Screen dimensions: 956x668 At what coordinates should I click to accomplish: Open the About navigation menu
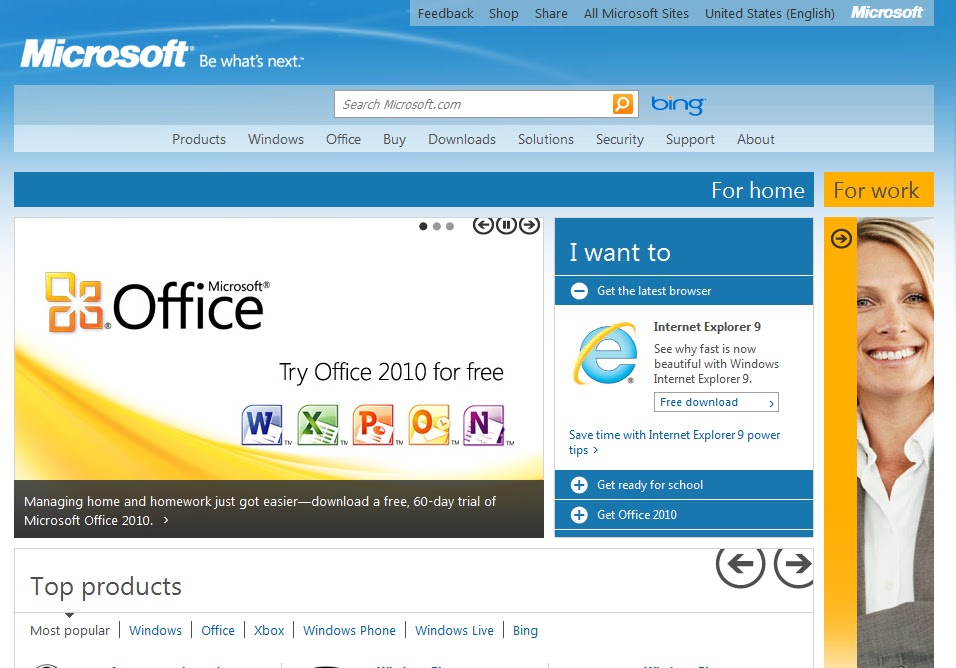(756, 139)
